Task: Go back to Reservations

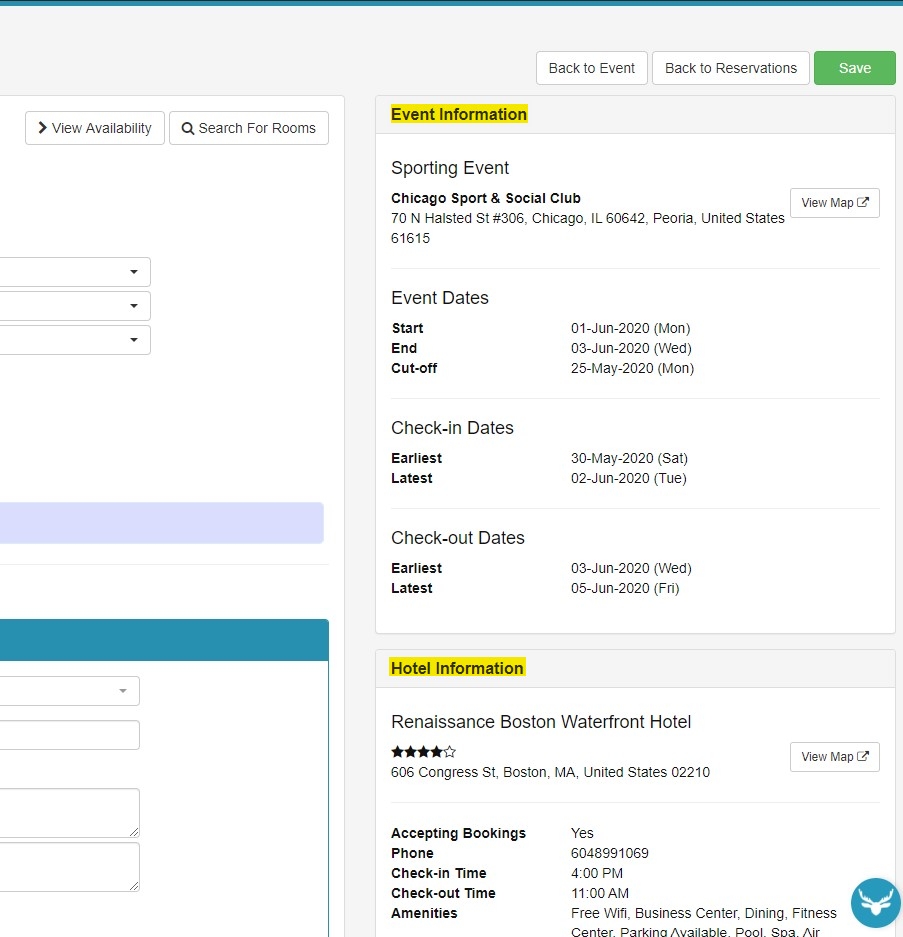Action: click(x=730, y=68)
